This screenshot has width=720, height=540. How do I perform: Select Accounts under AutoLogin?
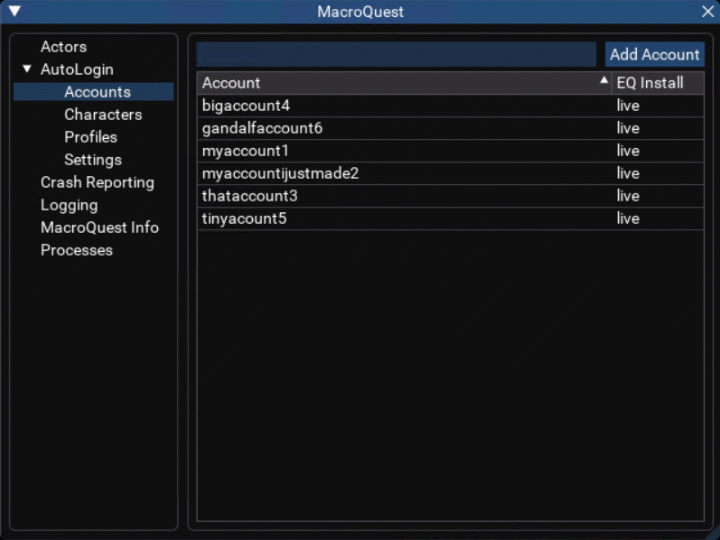point(94,92)
